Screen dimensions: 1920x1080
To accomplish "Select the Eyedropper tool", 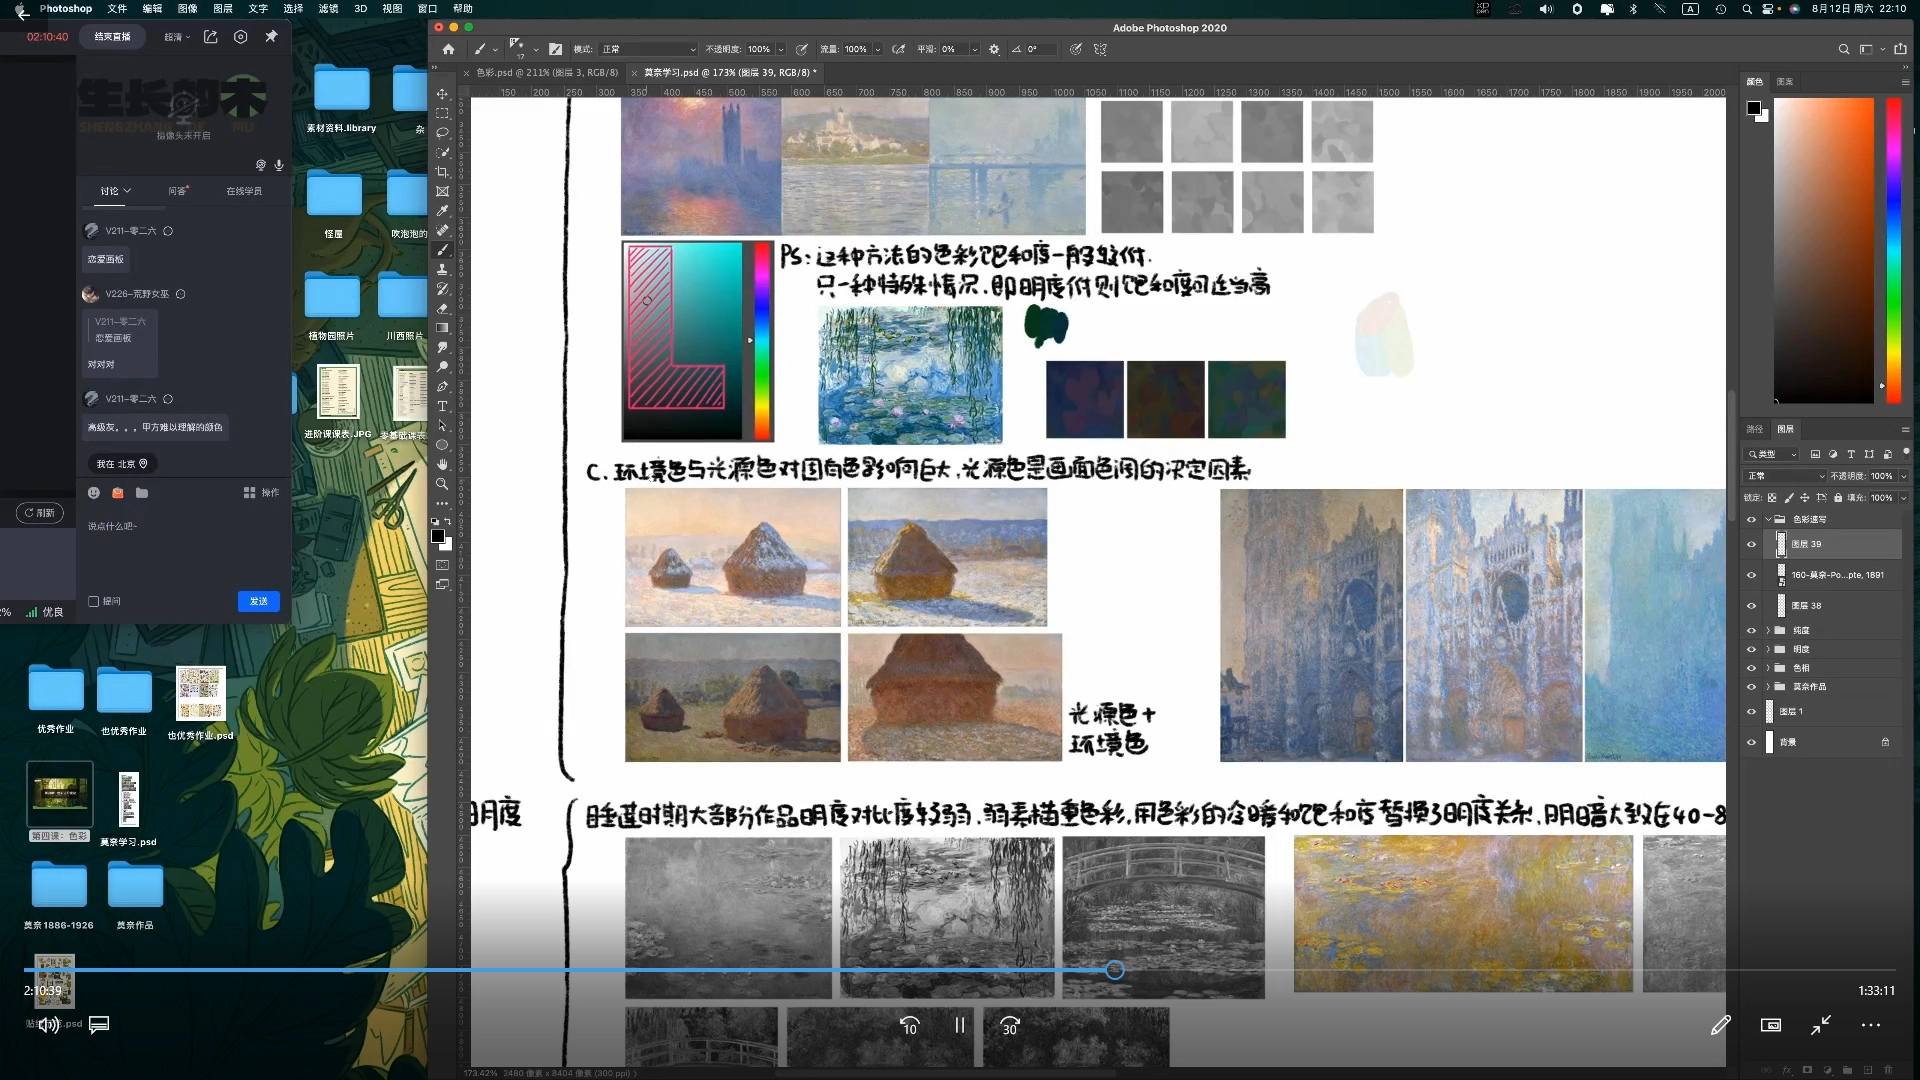I will tap(442, 211).
